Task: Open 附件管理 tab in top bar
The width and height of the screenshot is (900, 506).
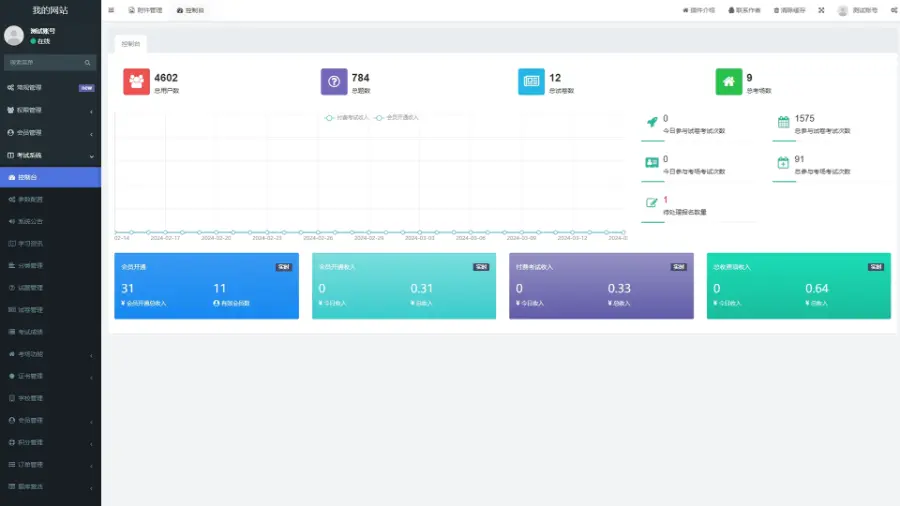Action: [x=145, y=10]
